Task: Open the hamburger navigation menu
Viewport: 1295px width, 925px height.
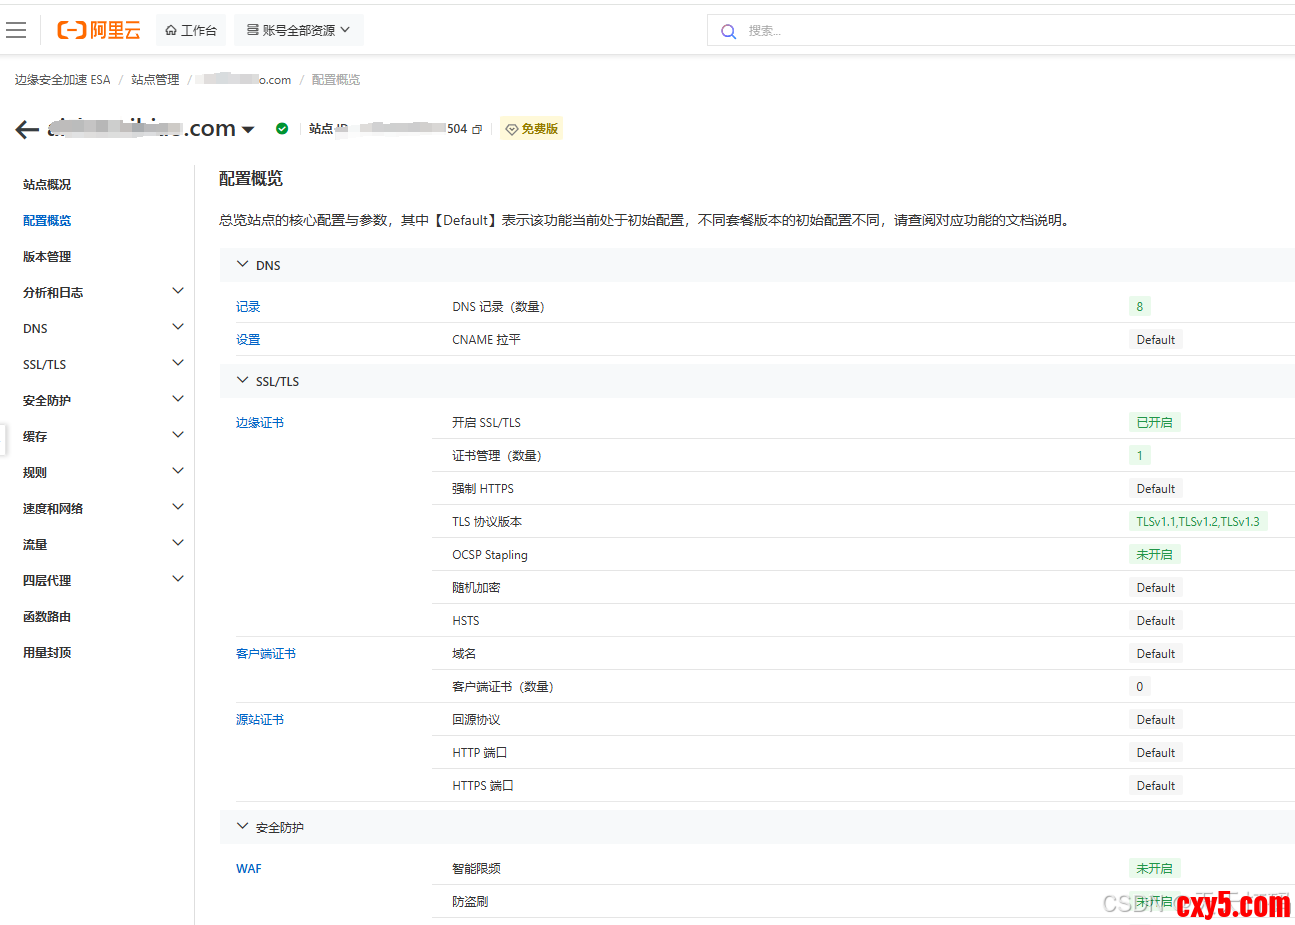Action: (x=16, y=30)
